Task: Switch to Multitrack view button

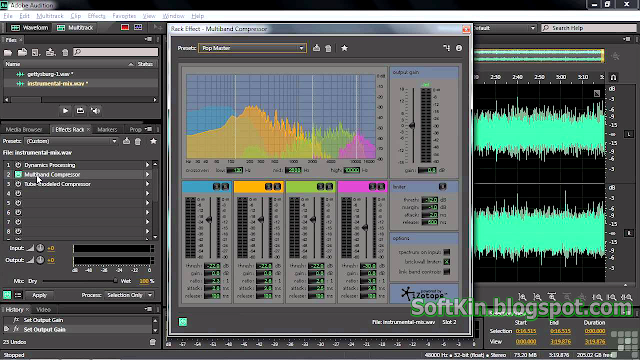Action: [75, 28]
